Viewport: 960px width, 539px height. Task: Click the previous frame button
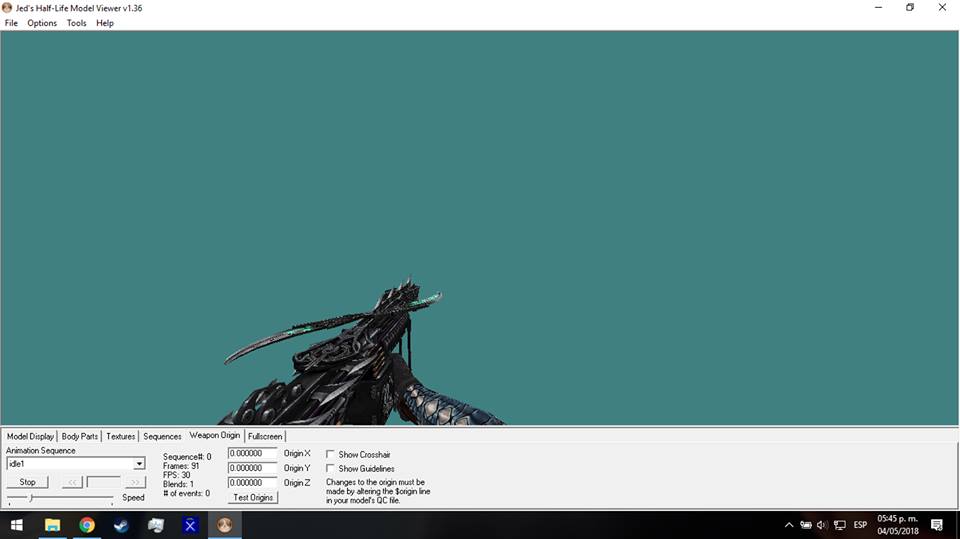pyautogui.click(x=72, y=482)
